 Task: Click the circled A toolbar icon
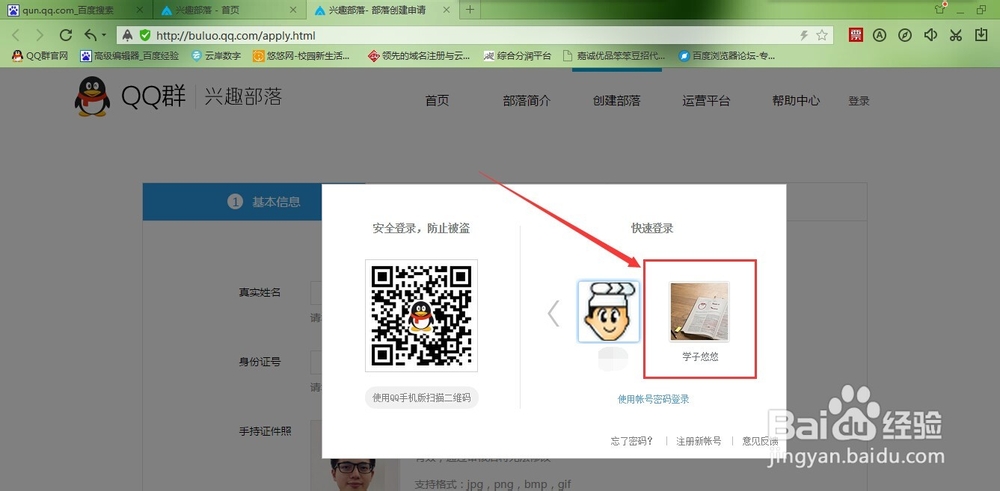[x=880, y=35]
